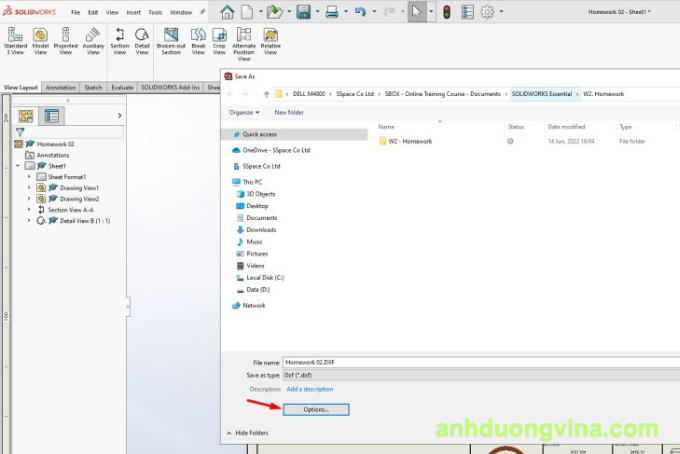
Task: Open the PropertyManager panel tab icon
Action: click(51, 116)
